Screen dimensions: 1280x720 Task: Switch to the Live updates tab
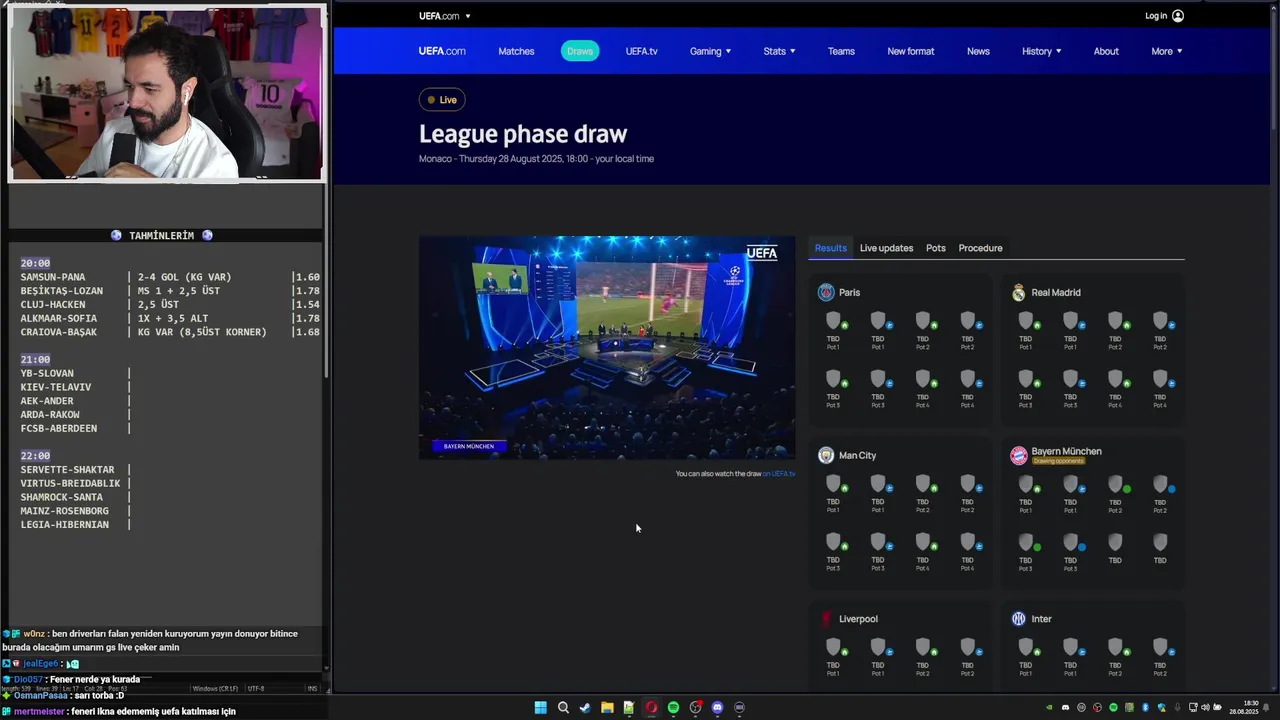click(886, 248)
